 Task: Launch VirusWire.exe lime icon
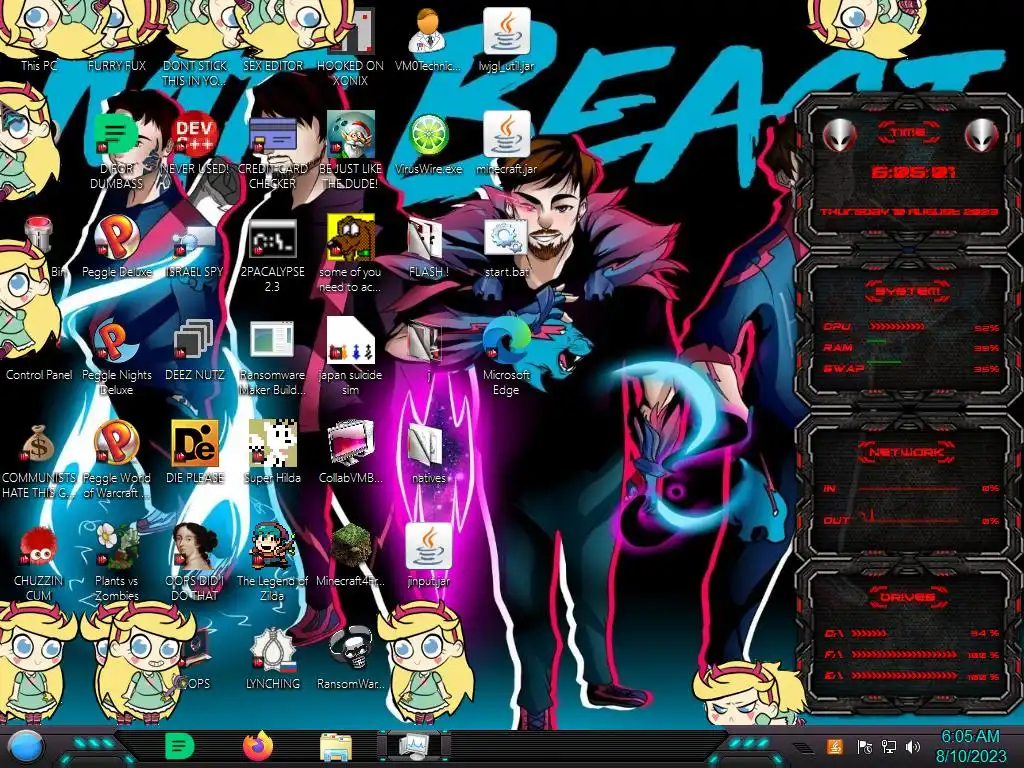coord(428,145)
